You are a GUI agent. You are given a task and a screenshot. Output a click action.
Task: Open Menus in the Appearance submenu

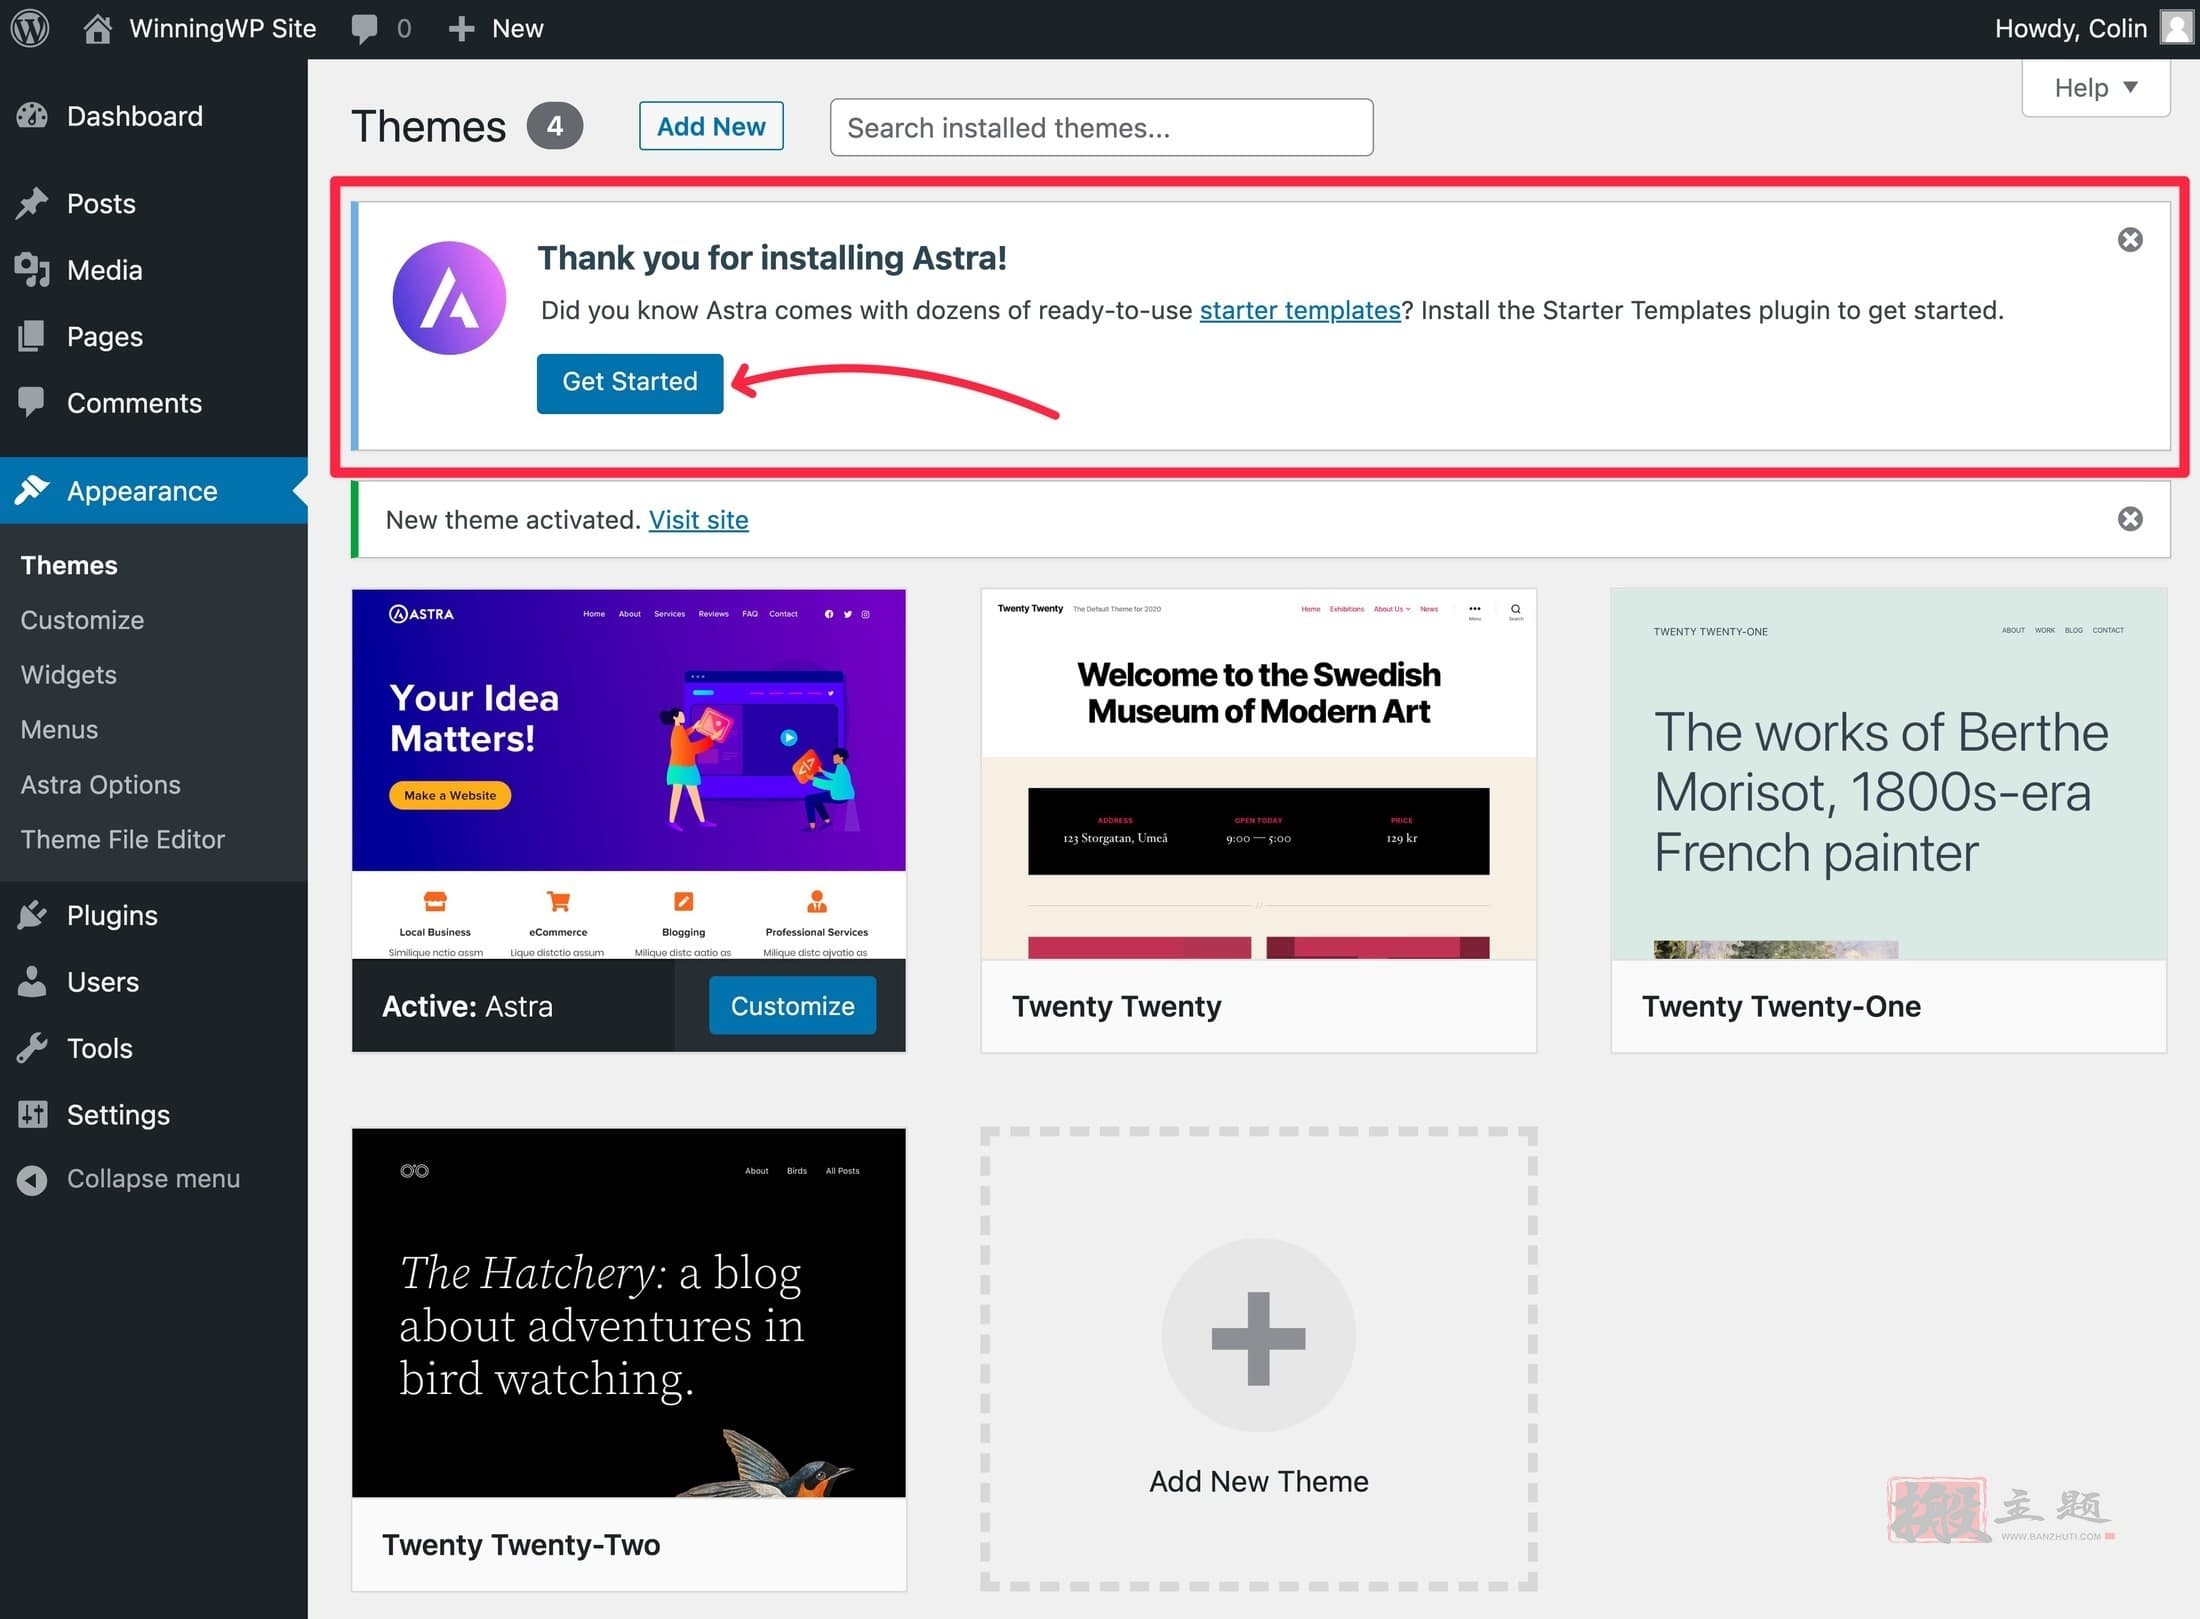tap(59, 729)
